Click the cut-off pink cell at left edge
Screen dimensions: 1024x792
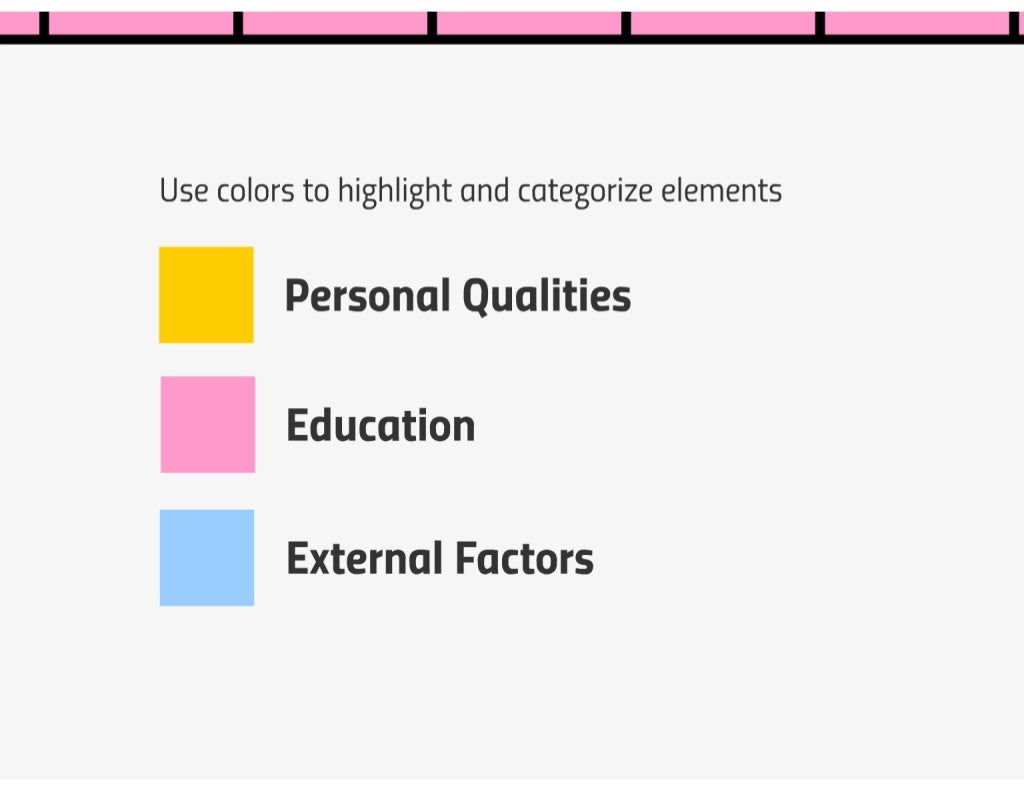pos(20,23)
